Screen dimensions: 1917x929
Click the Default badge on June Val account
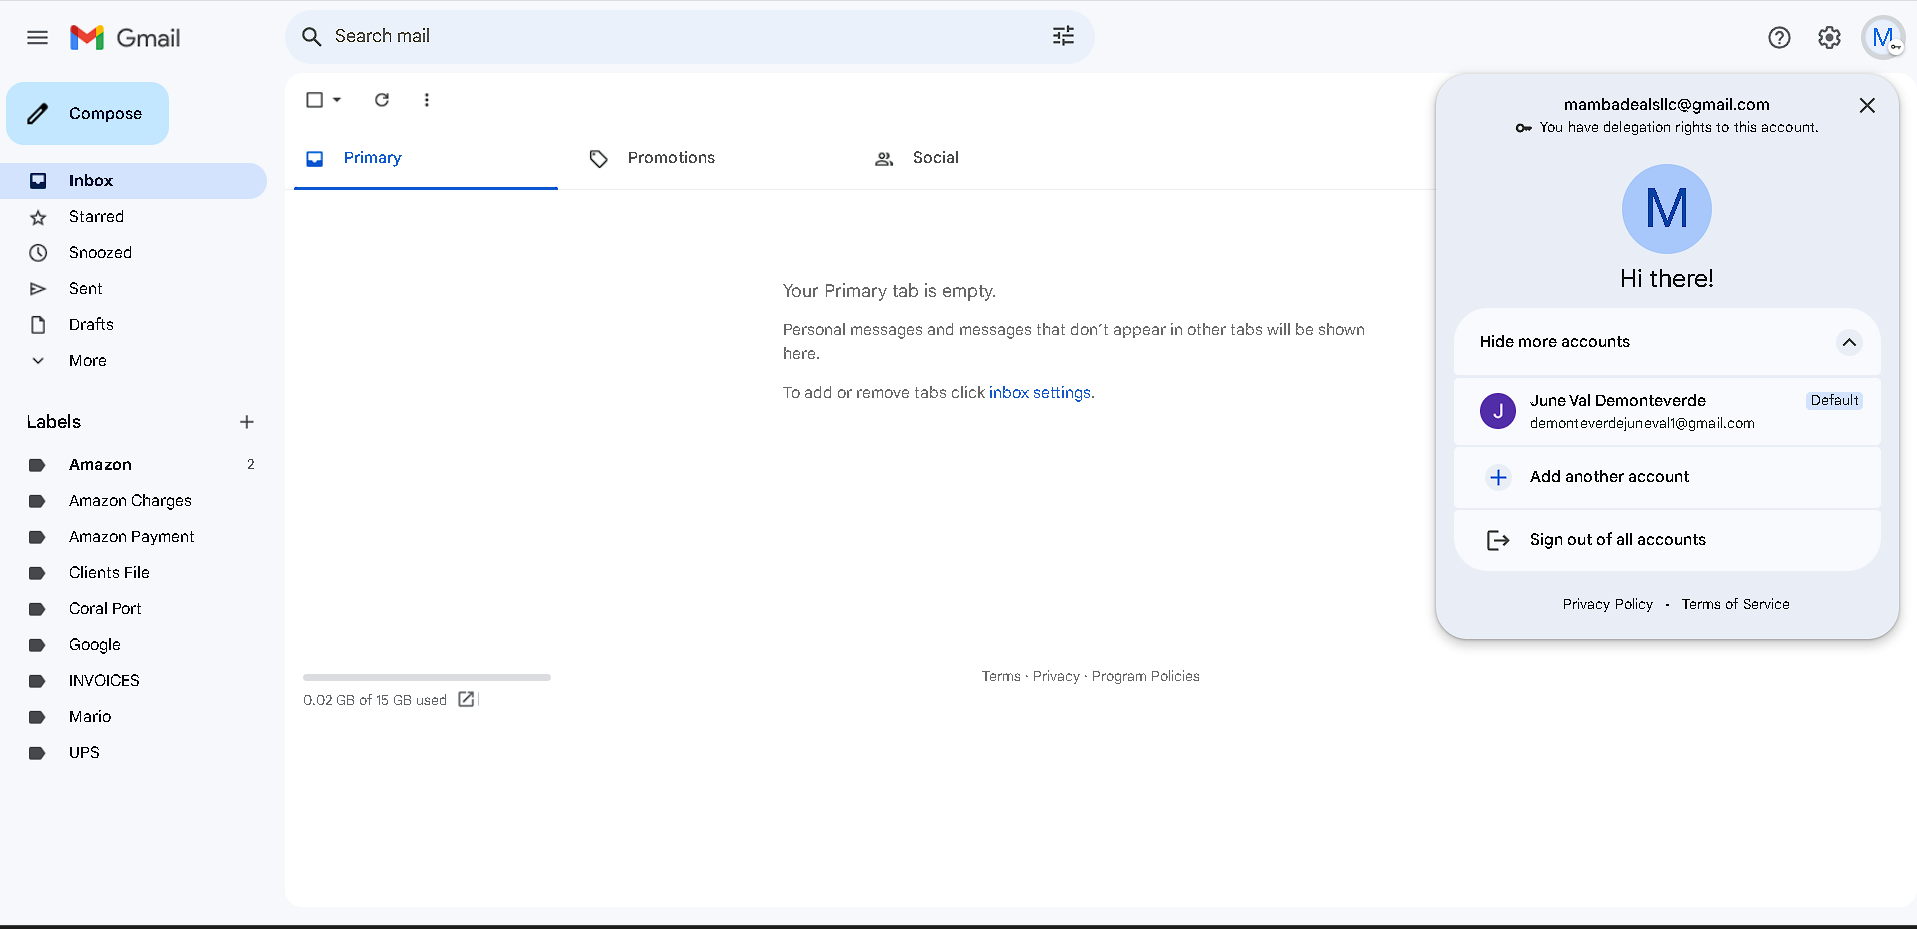pos(1834,400)
